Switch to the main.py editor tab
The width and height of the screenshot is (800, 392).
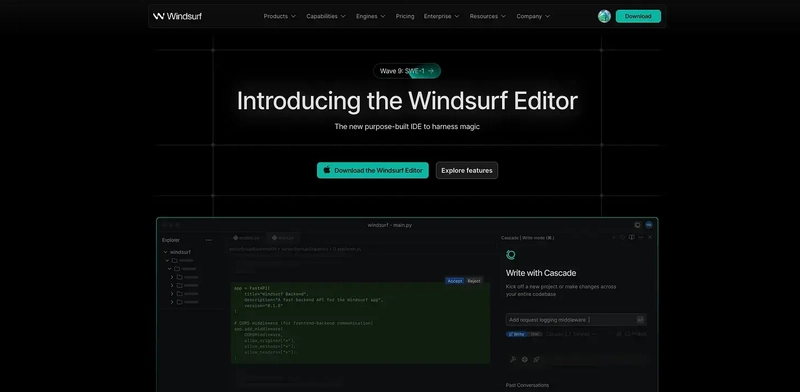[x=282, y=238]
